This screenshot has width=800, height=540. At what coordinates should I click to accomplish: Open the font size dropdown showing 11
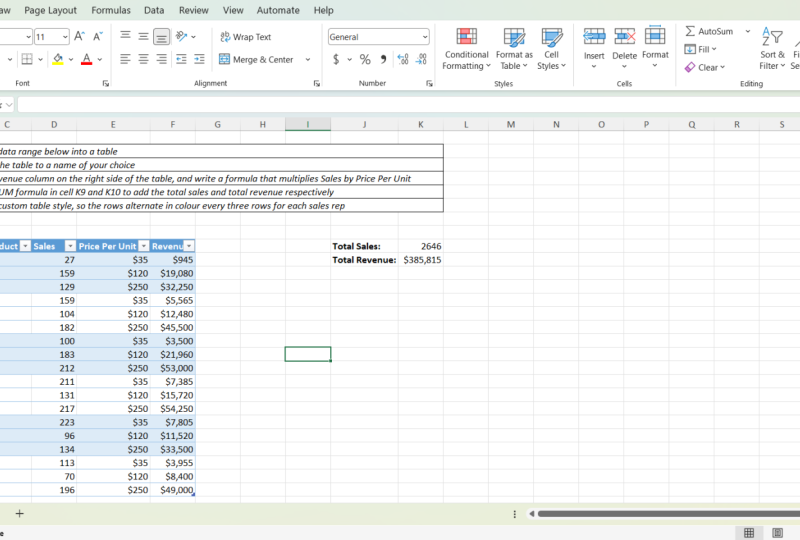click(65, 37)
